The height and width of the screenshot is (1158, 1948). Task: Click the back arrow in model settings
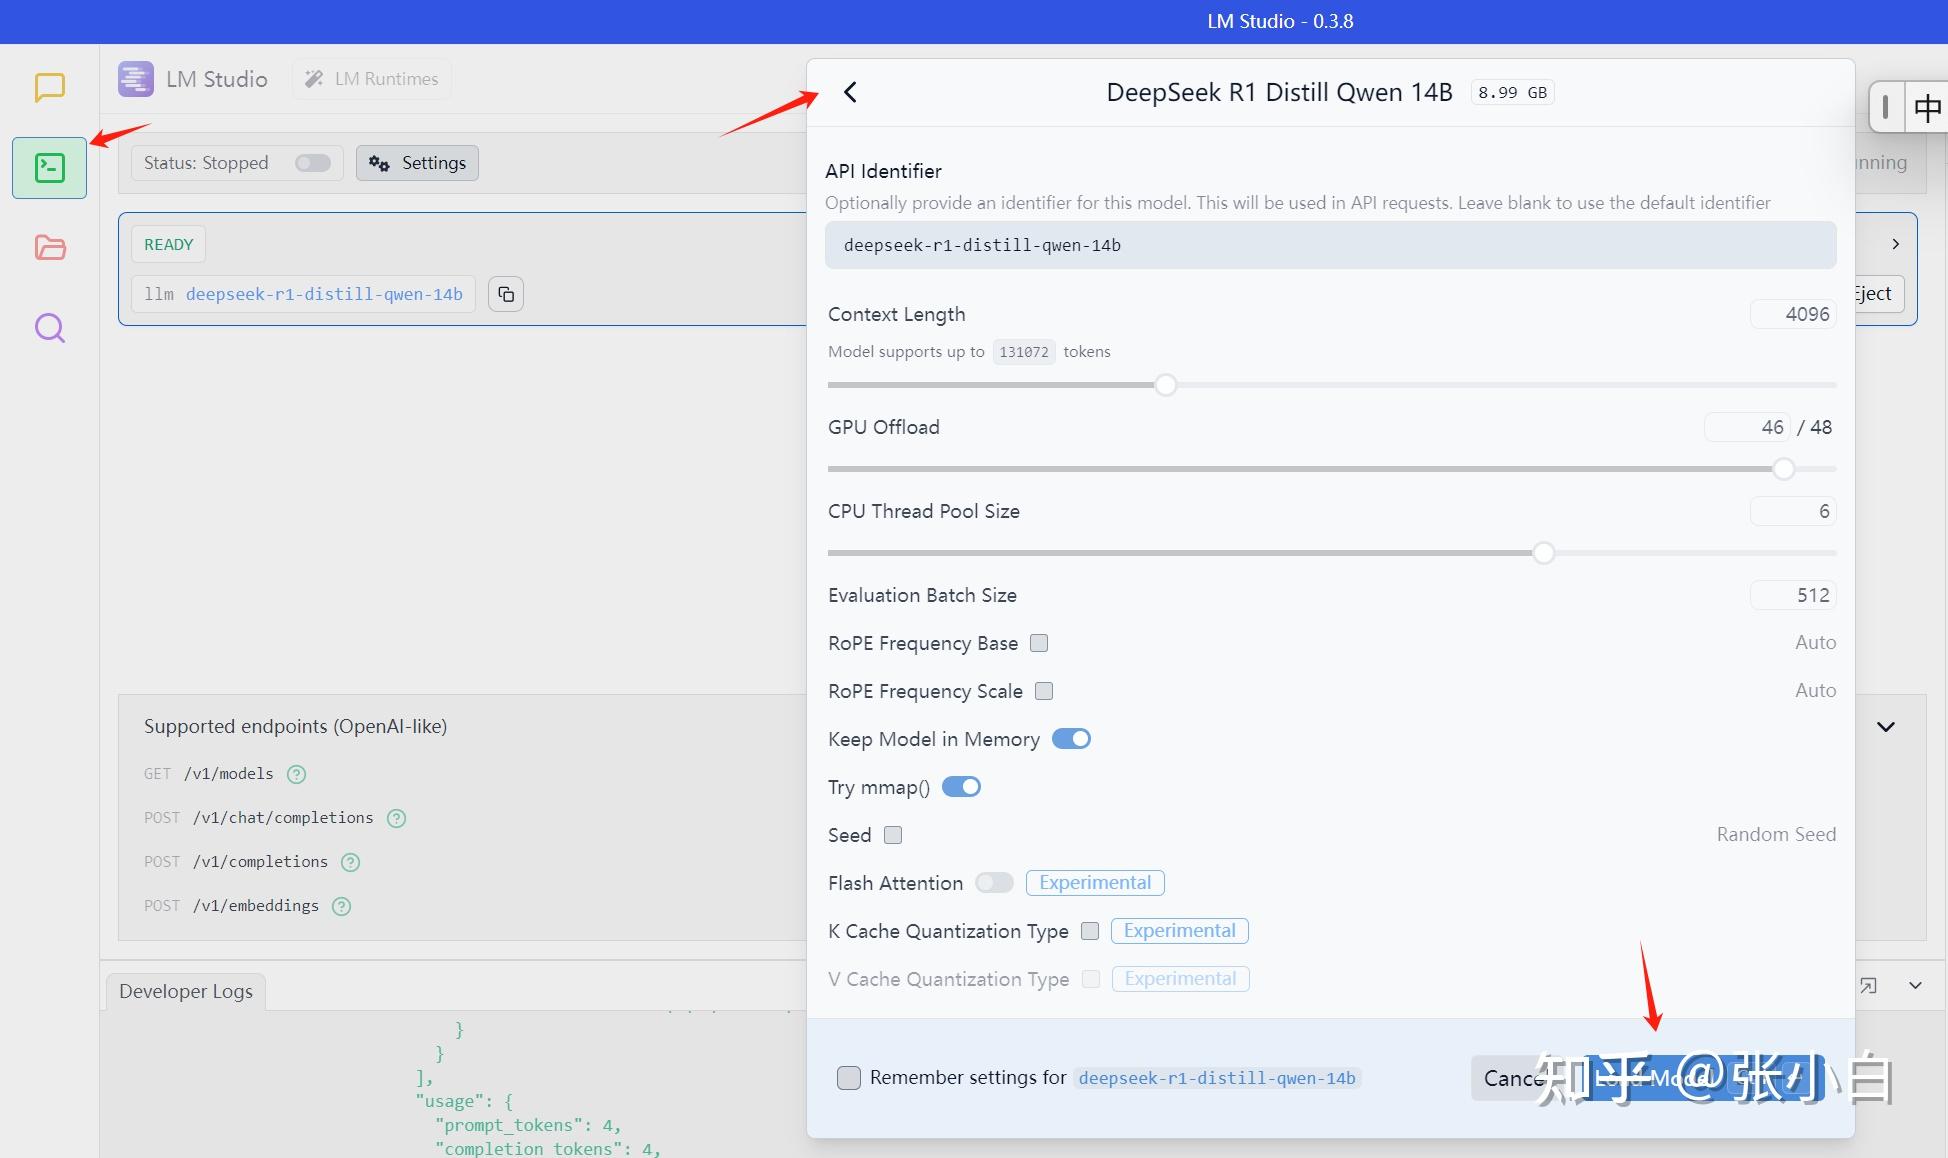click(850, 92)
